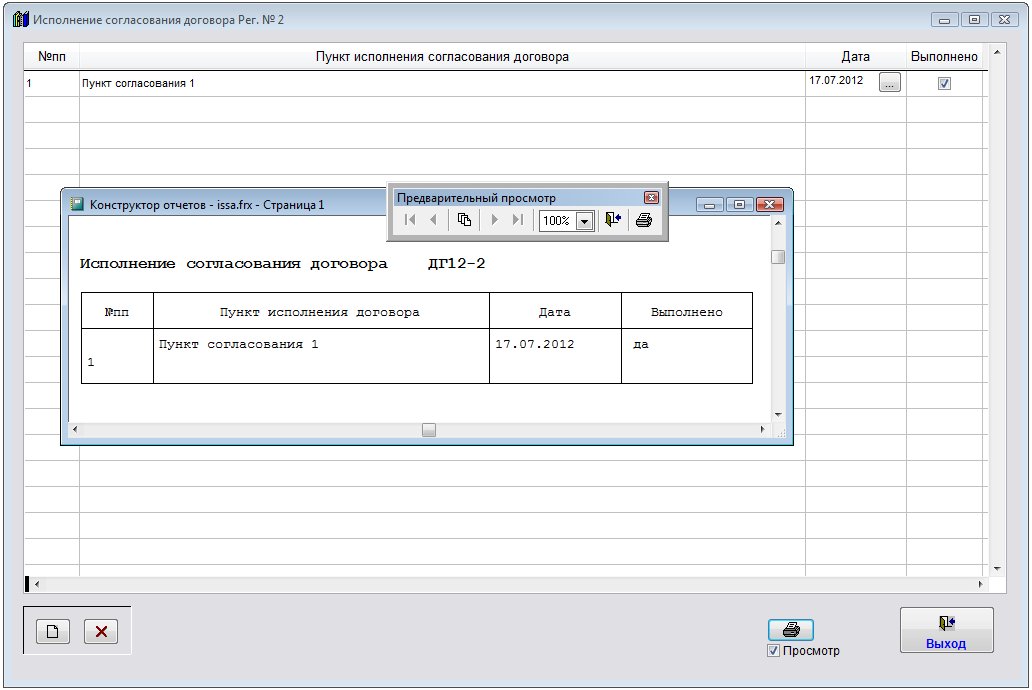
Task: Close the Предварительный просмотр toolbar
Action: click(651, 198)
